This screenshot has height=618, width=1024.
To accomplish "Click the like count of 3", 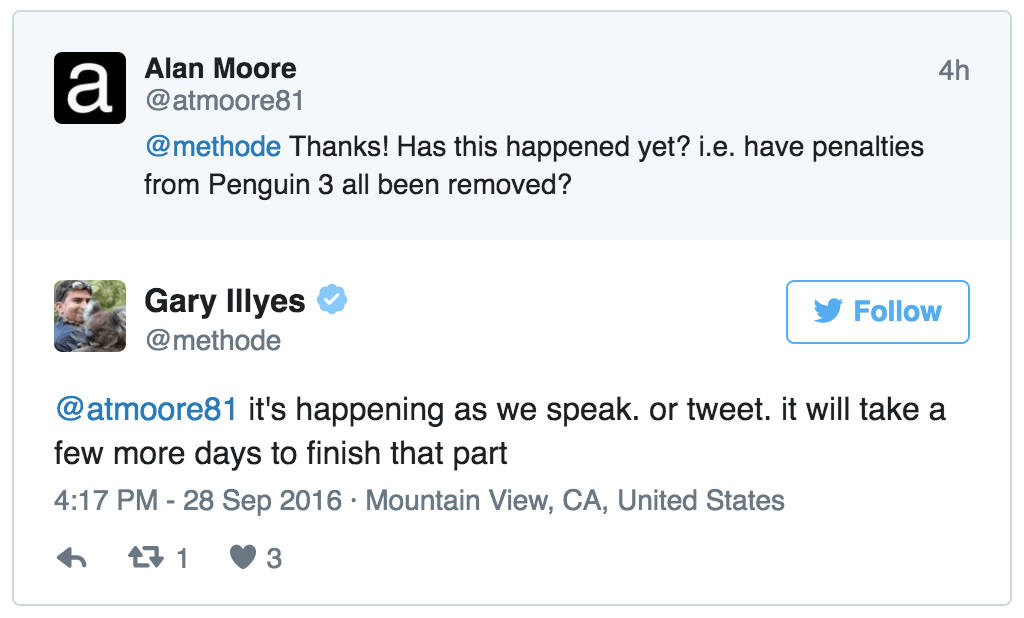I will 274,559.
